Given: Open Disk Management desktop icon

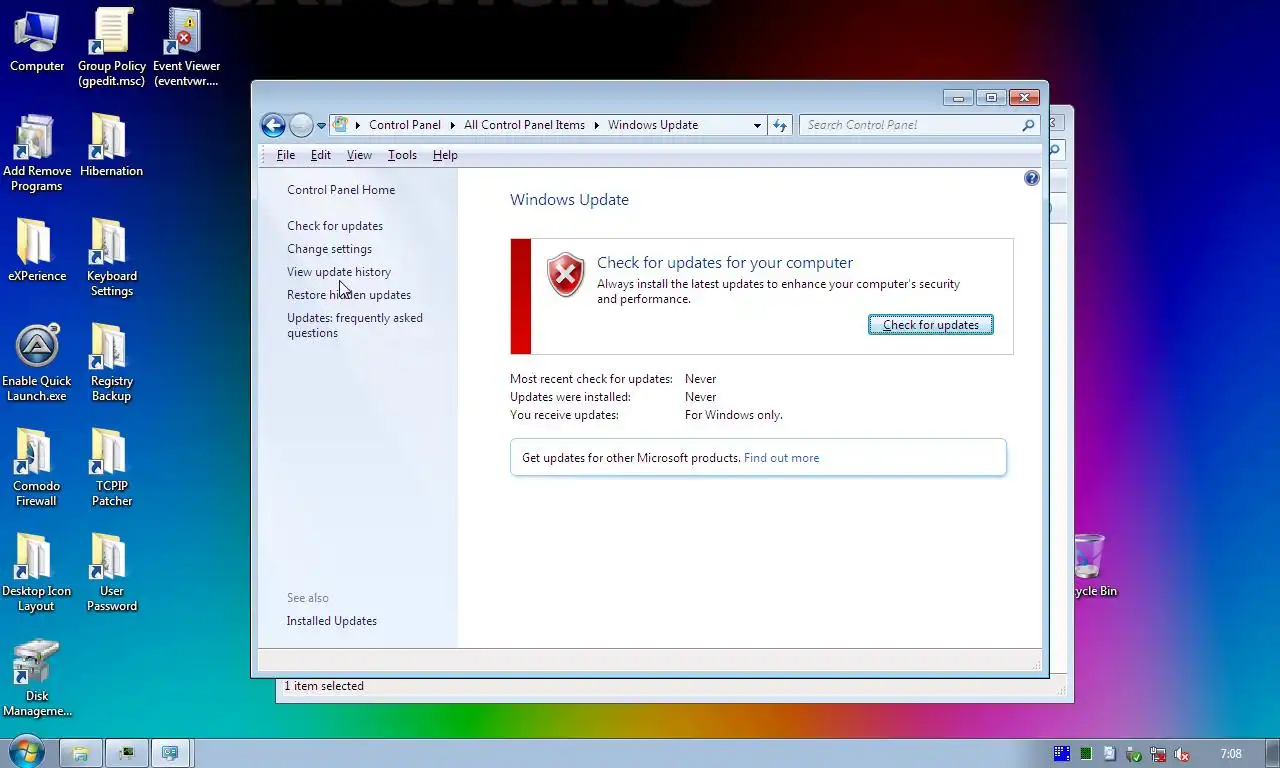Looking at the screenshot, I should [x=37, y=678].
